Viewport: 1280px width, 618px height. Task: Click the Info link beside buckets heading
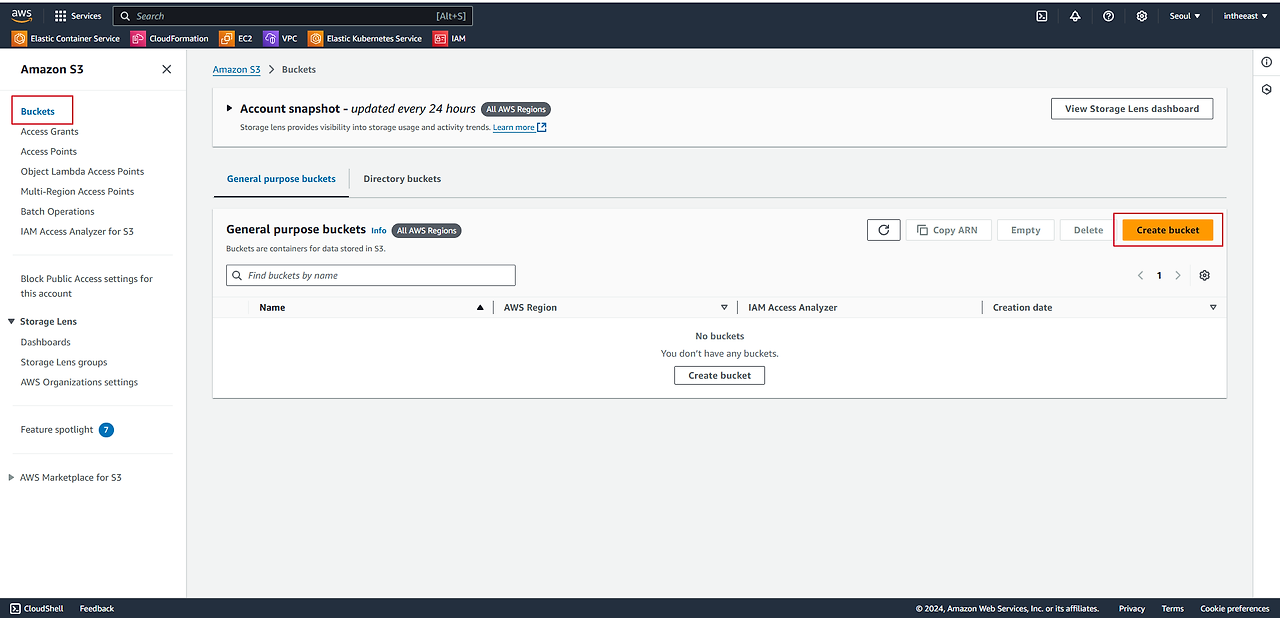pyautogui.click(x=379, y=230)
